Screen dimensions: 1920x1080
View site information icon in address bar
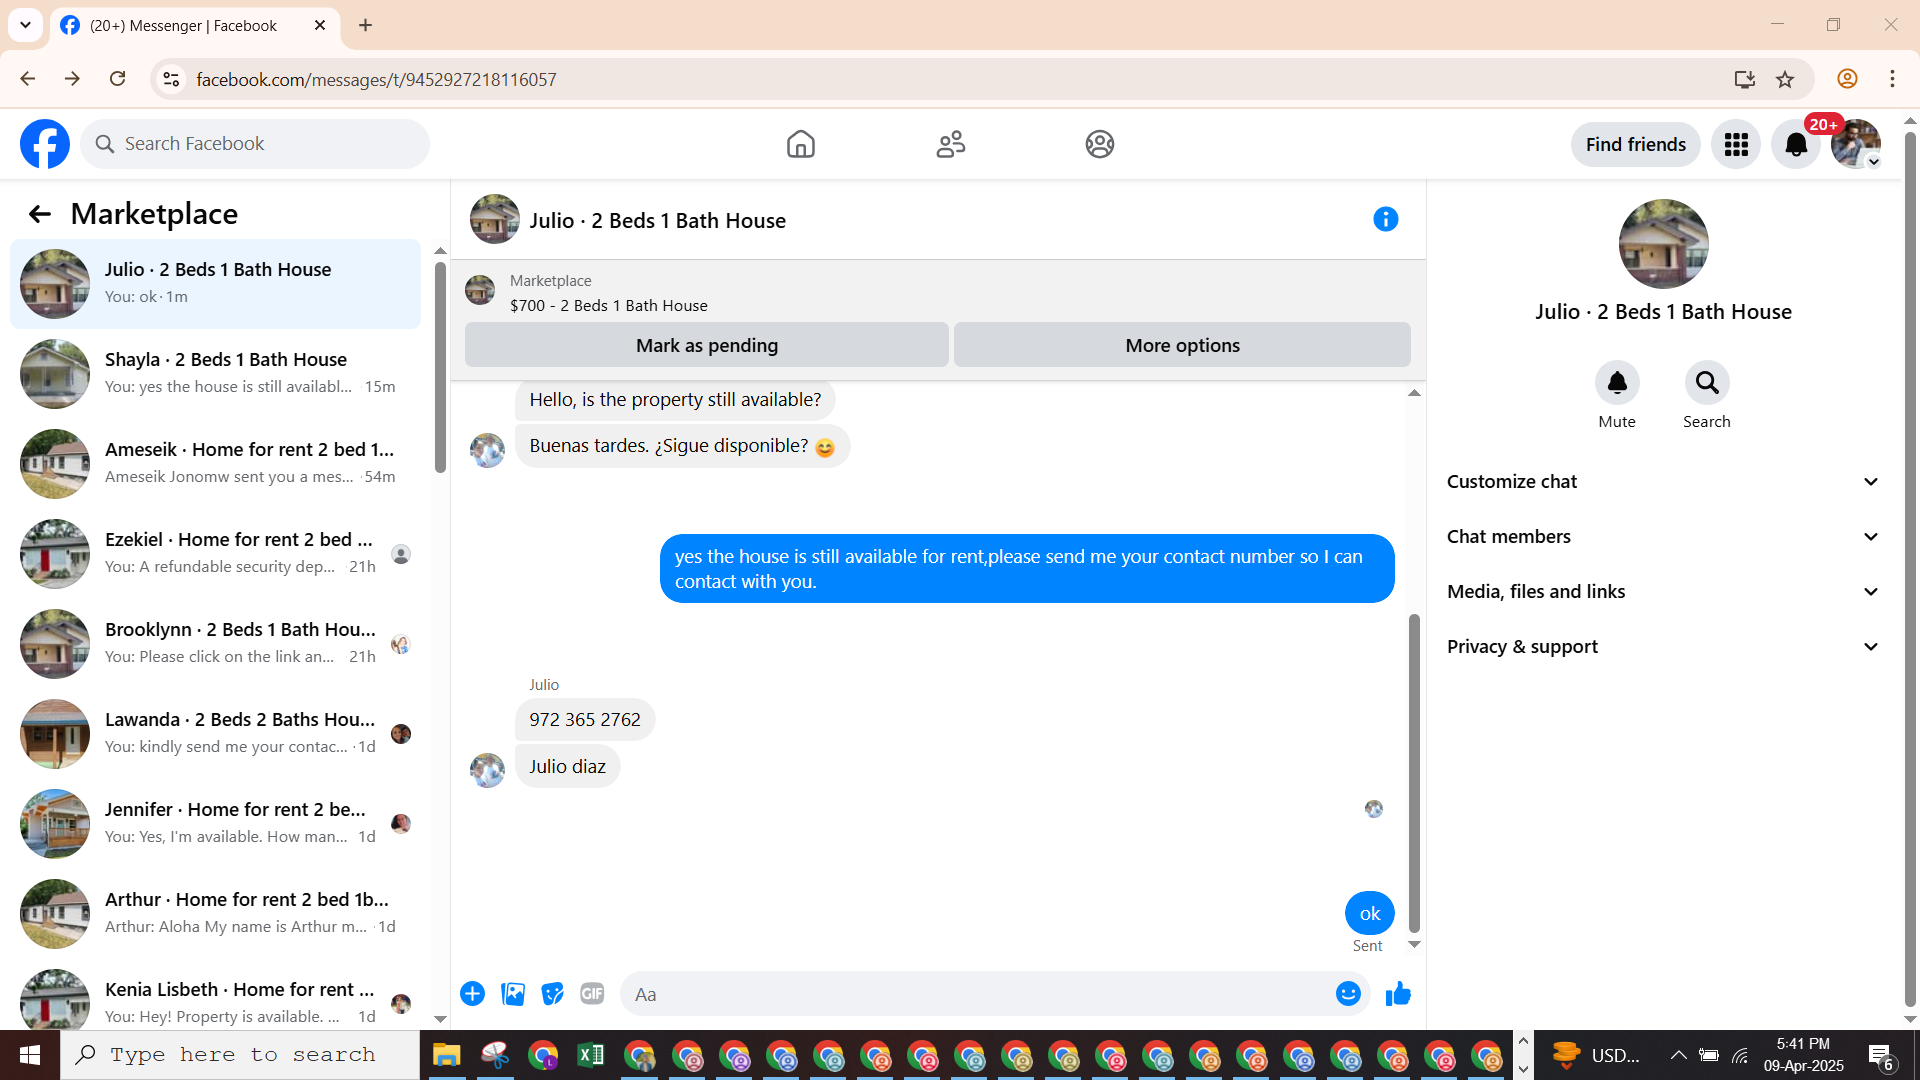coord(171,79)
